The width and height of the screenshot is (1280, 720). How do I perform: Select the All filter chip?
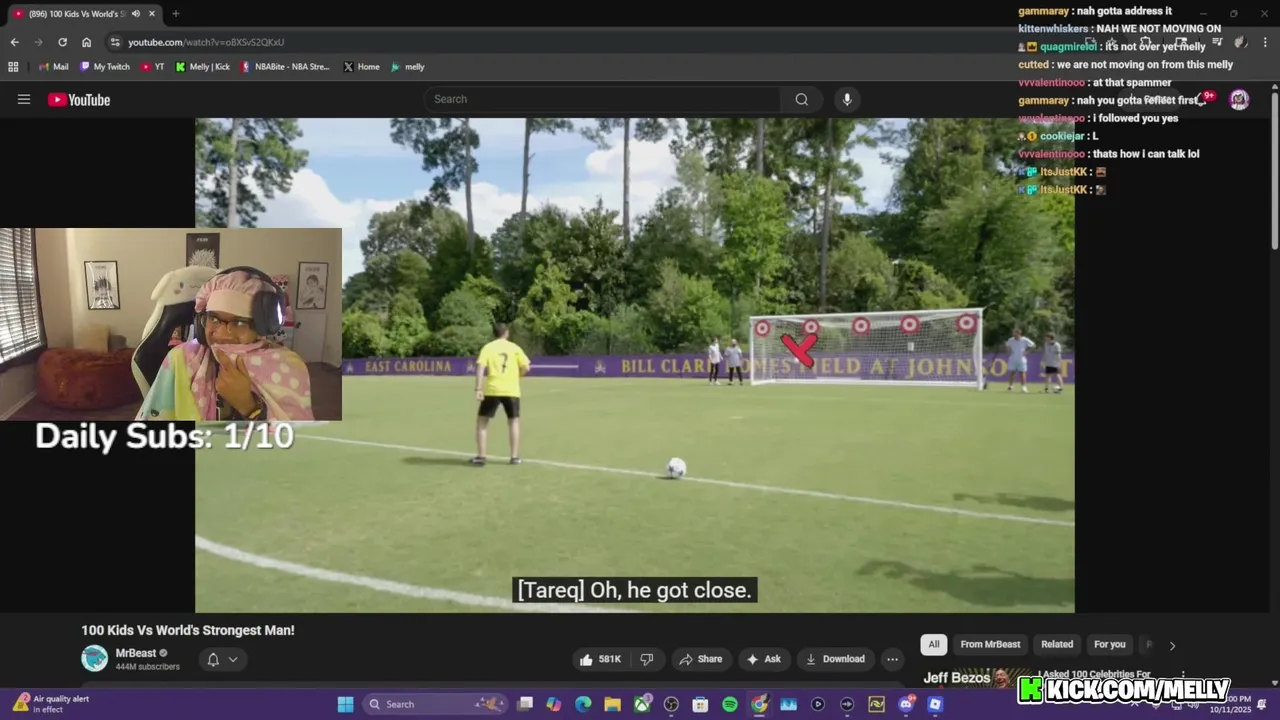(934, 645)
